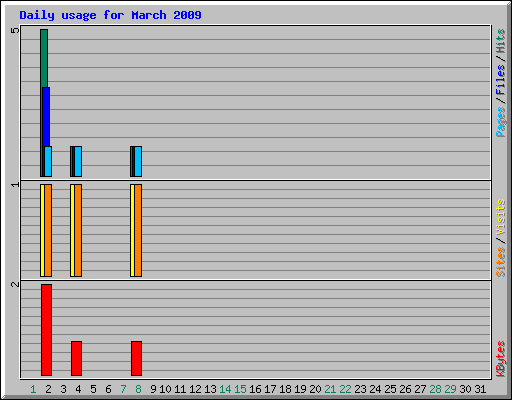
Task: Click day label "4" on the x-axis
Action: tap(78, 389)
